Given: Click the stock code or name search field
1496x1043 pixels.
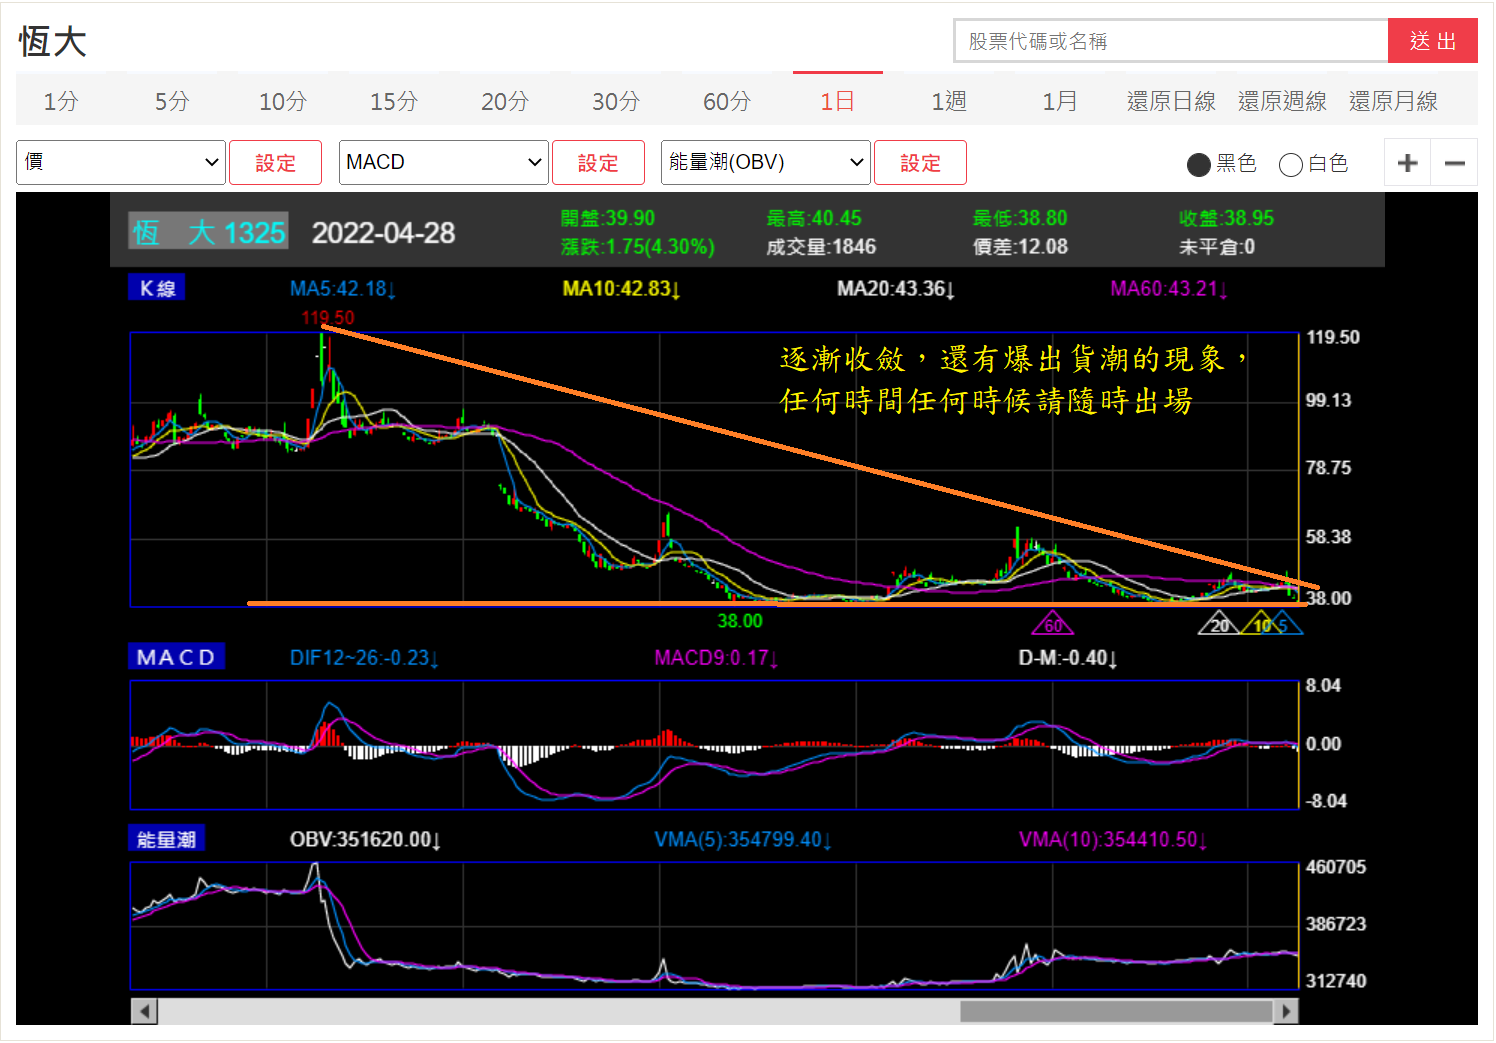Looking at the screenshot, I should 1171,41.
